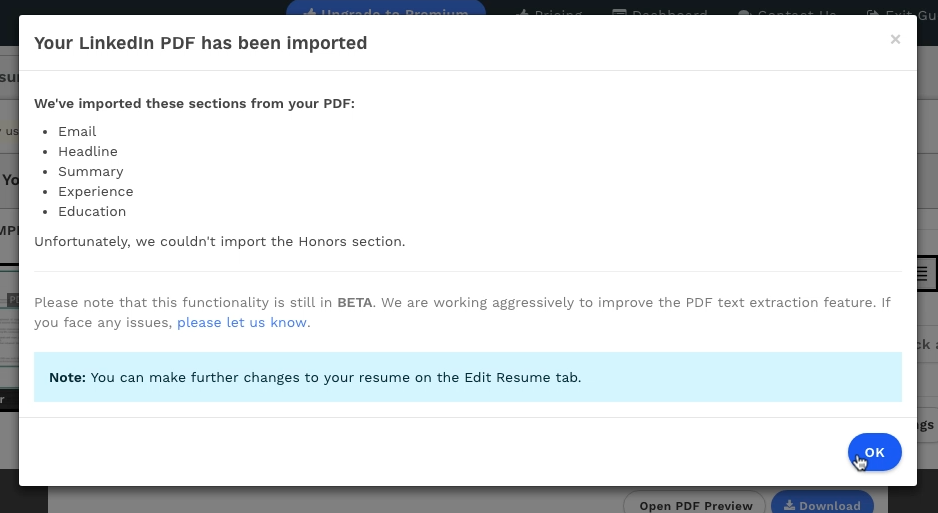Click the icon next to Pricing
The width and height of the screenshot is (938, 513).
[x=522, y=13]
